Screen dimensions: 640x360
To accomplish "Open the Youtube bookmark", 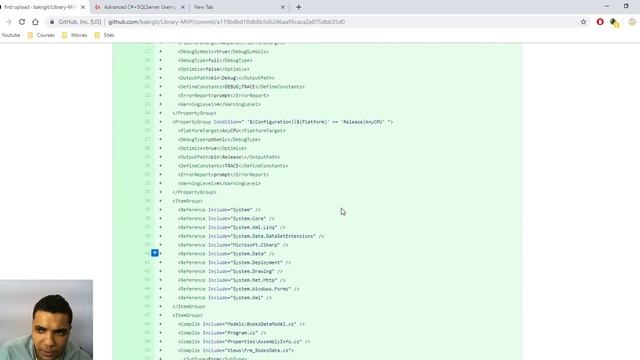I will tap(11, 35).
